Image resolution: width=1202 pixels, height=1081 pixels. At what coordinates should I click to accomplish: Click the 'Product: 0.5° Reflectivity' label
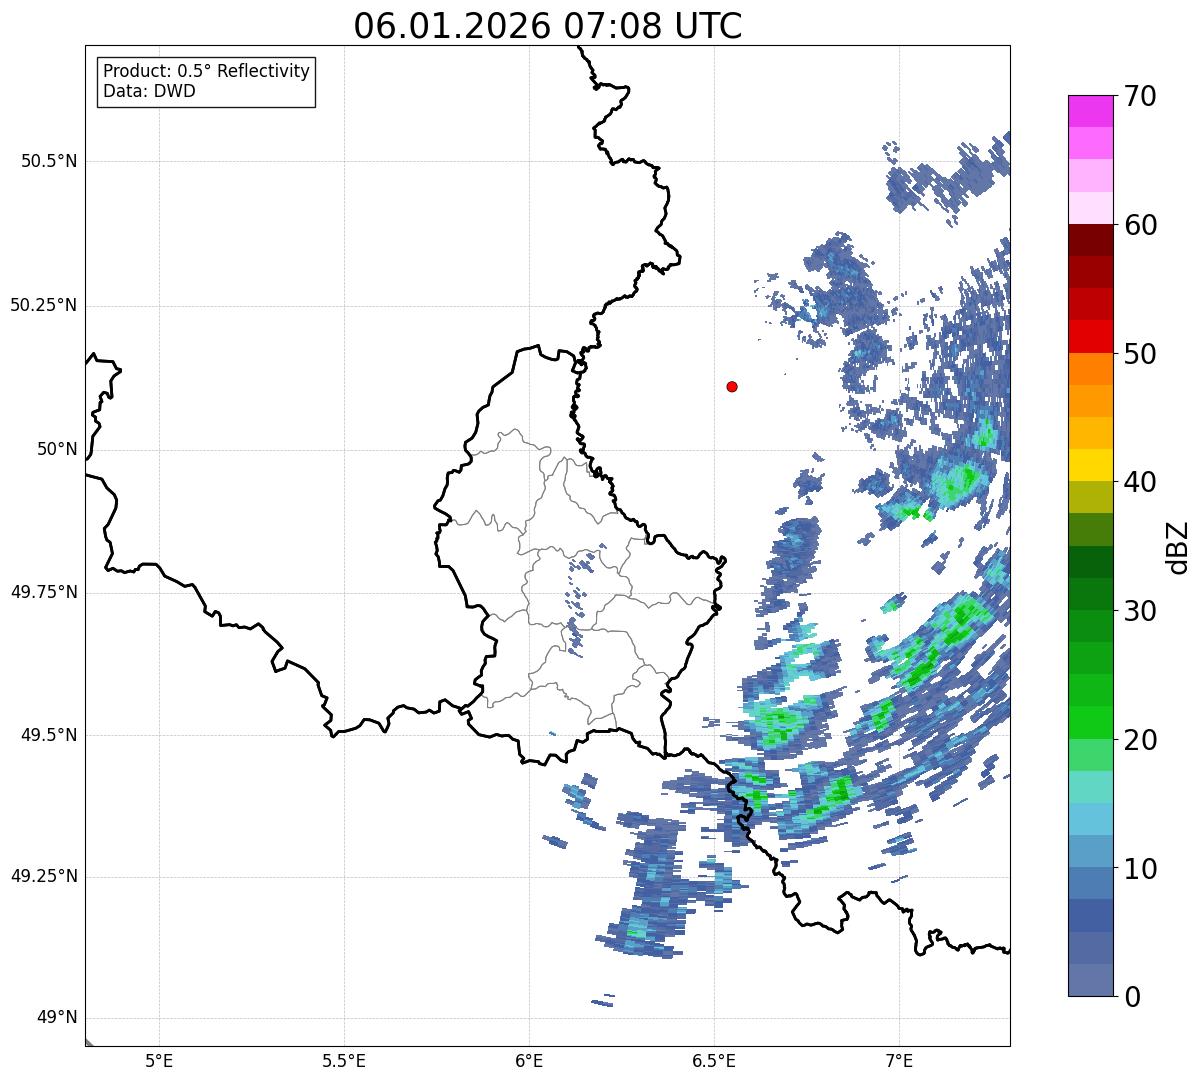pos(206,71)
